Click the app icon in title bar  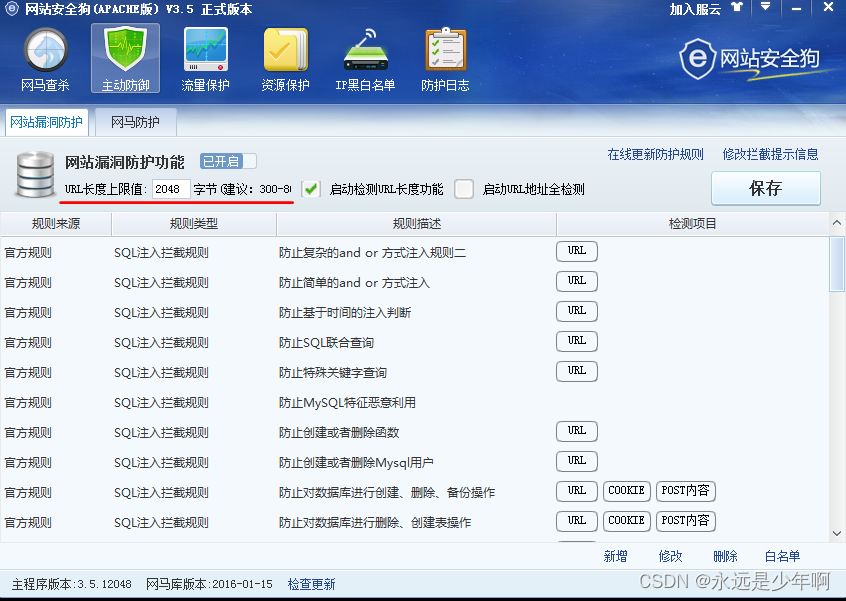(x=11, y=8)
